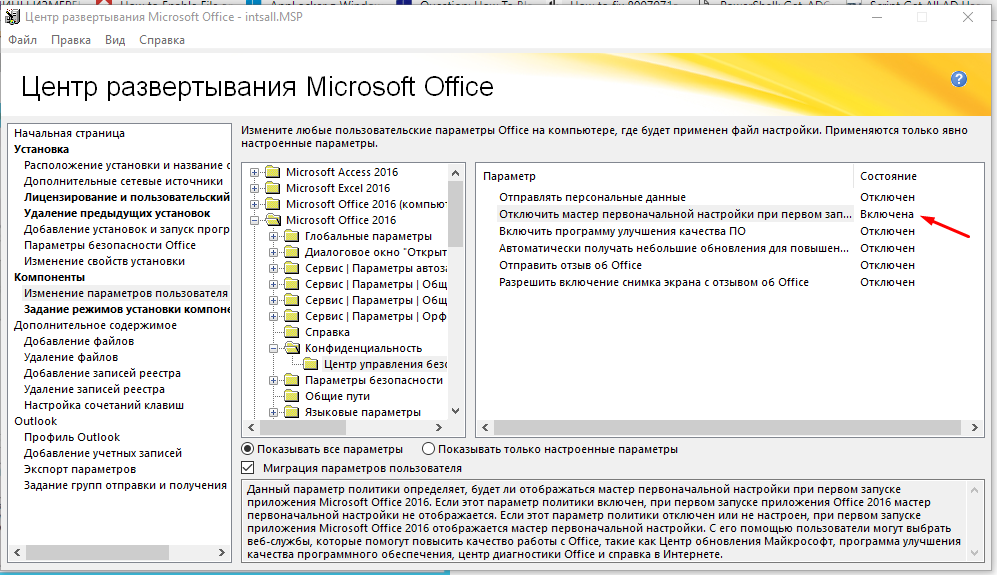Expand Microsoft Excel 2016 tree node
Viewport: 997px width, 575px height.
tap(254, 188)
